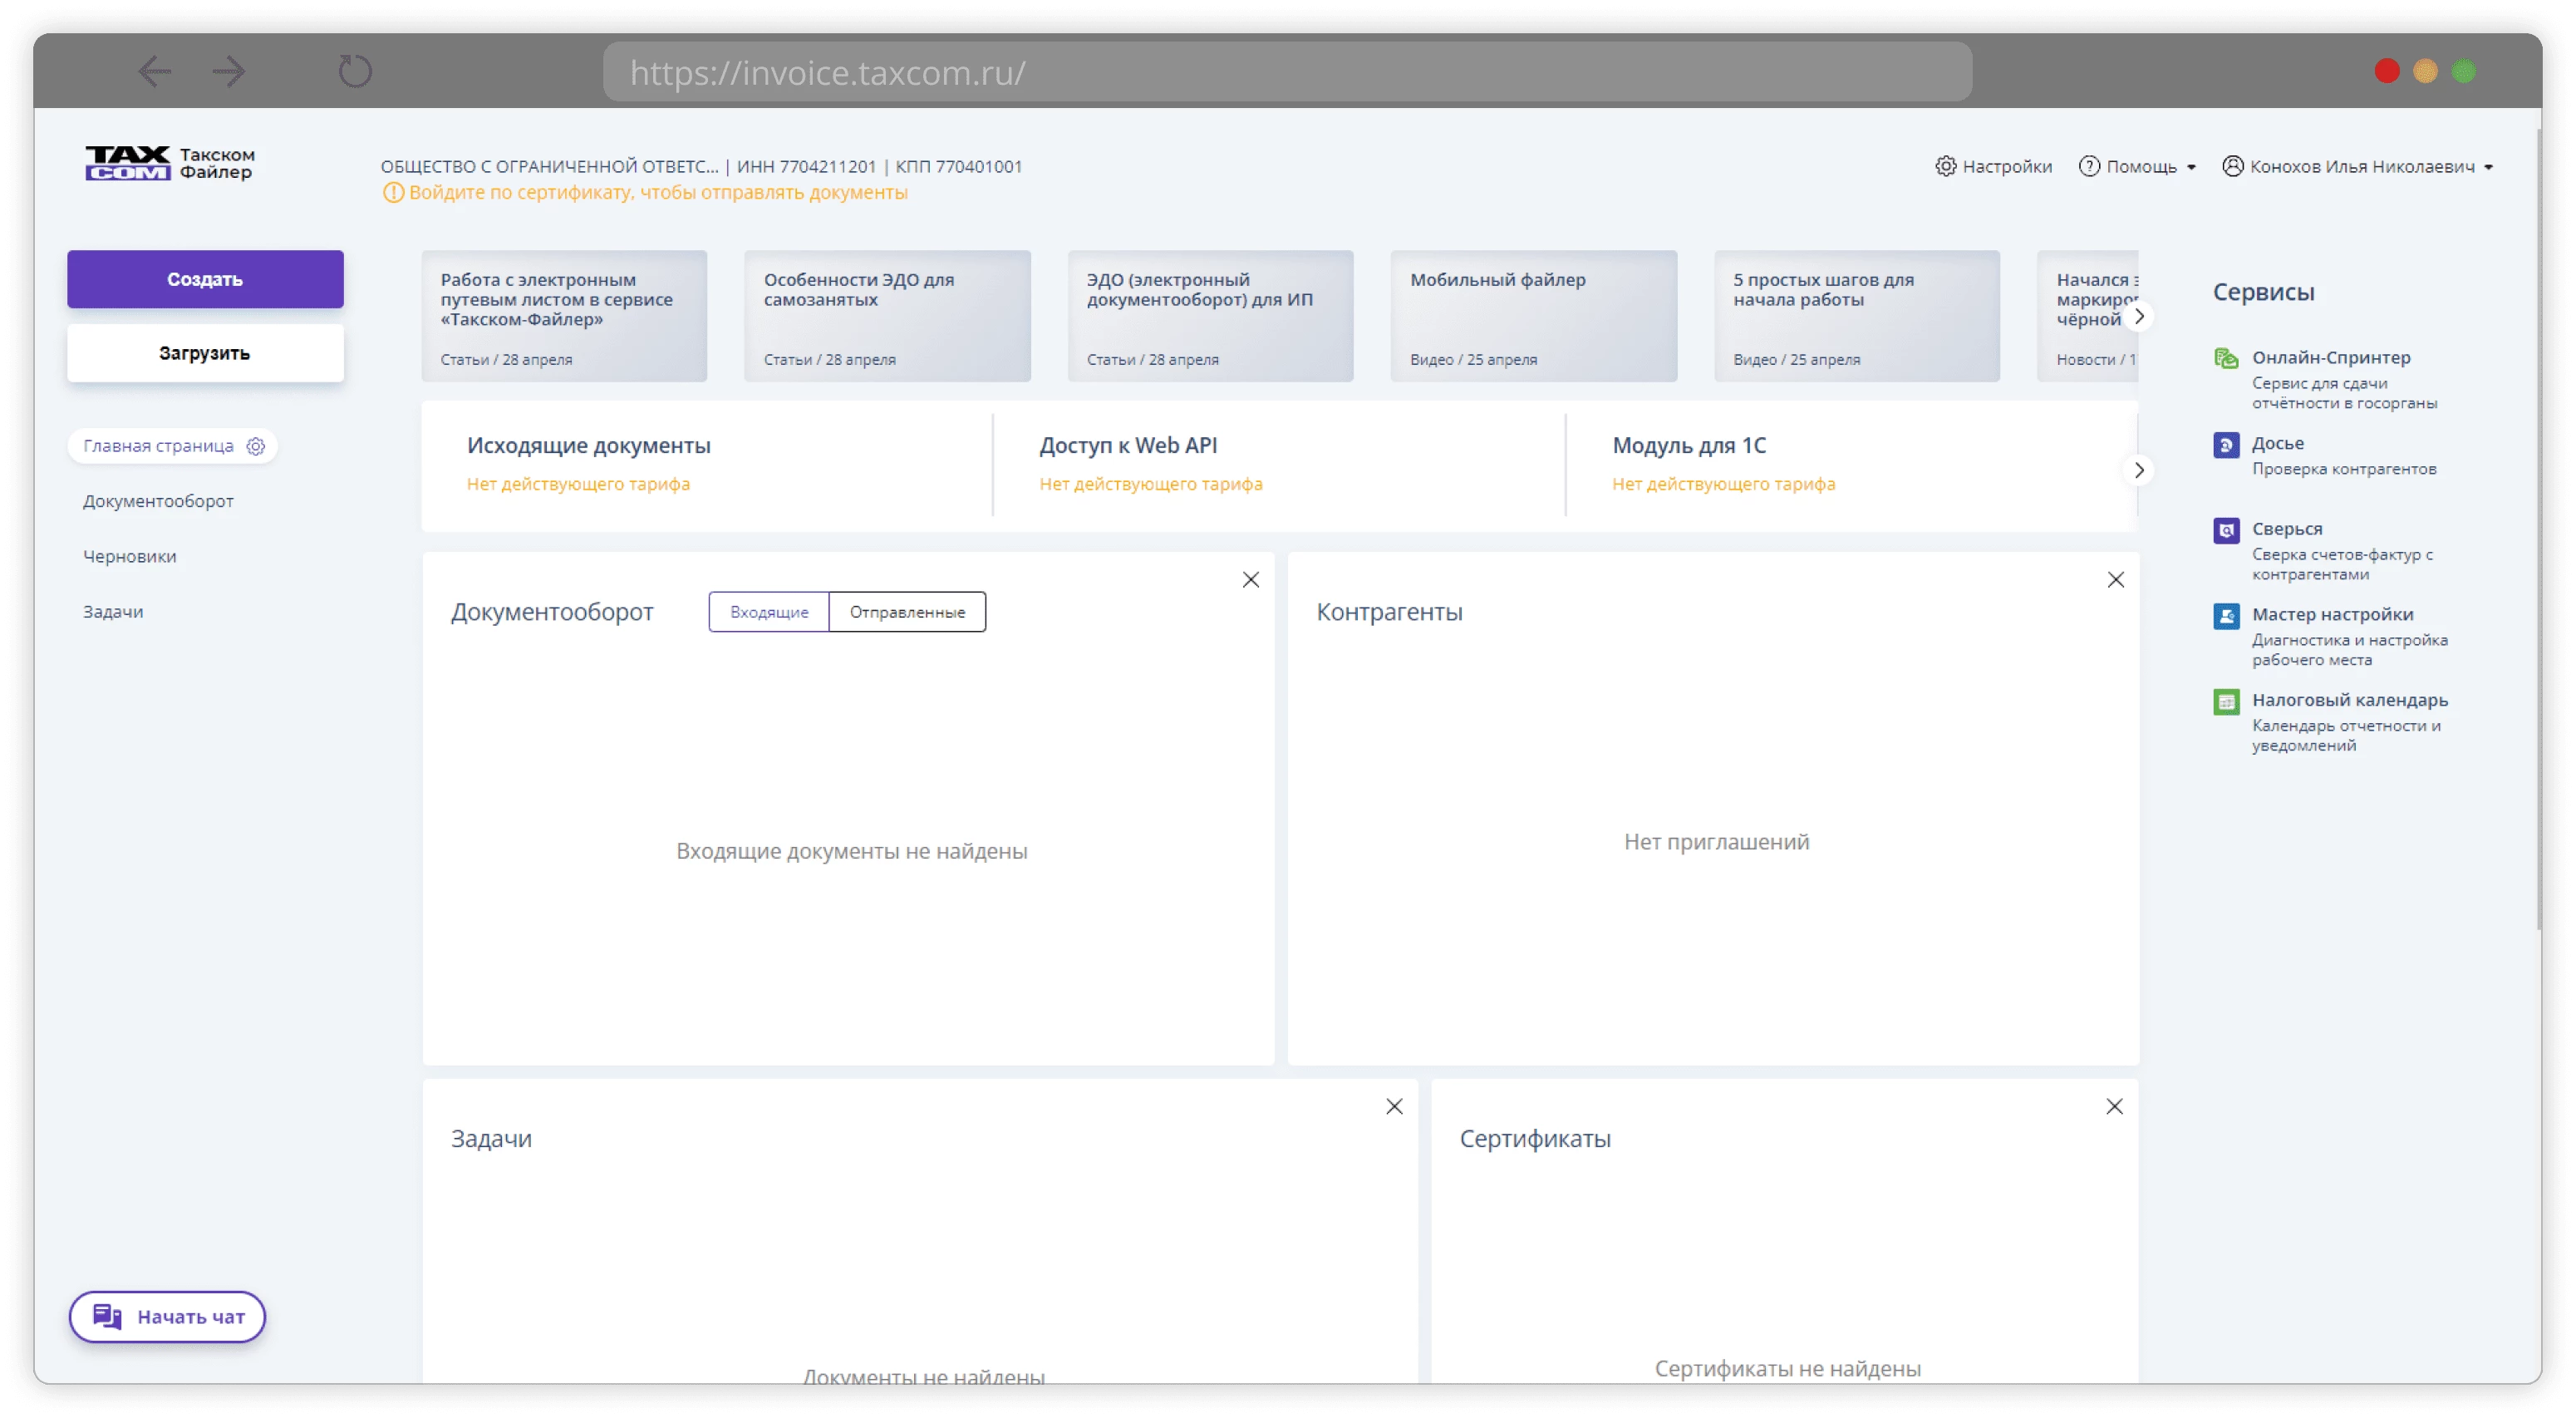Show more tariff blocks with right chevron

click(x=2139, y=470)
